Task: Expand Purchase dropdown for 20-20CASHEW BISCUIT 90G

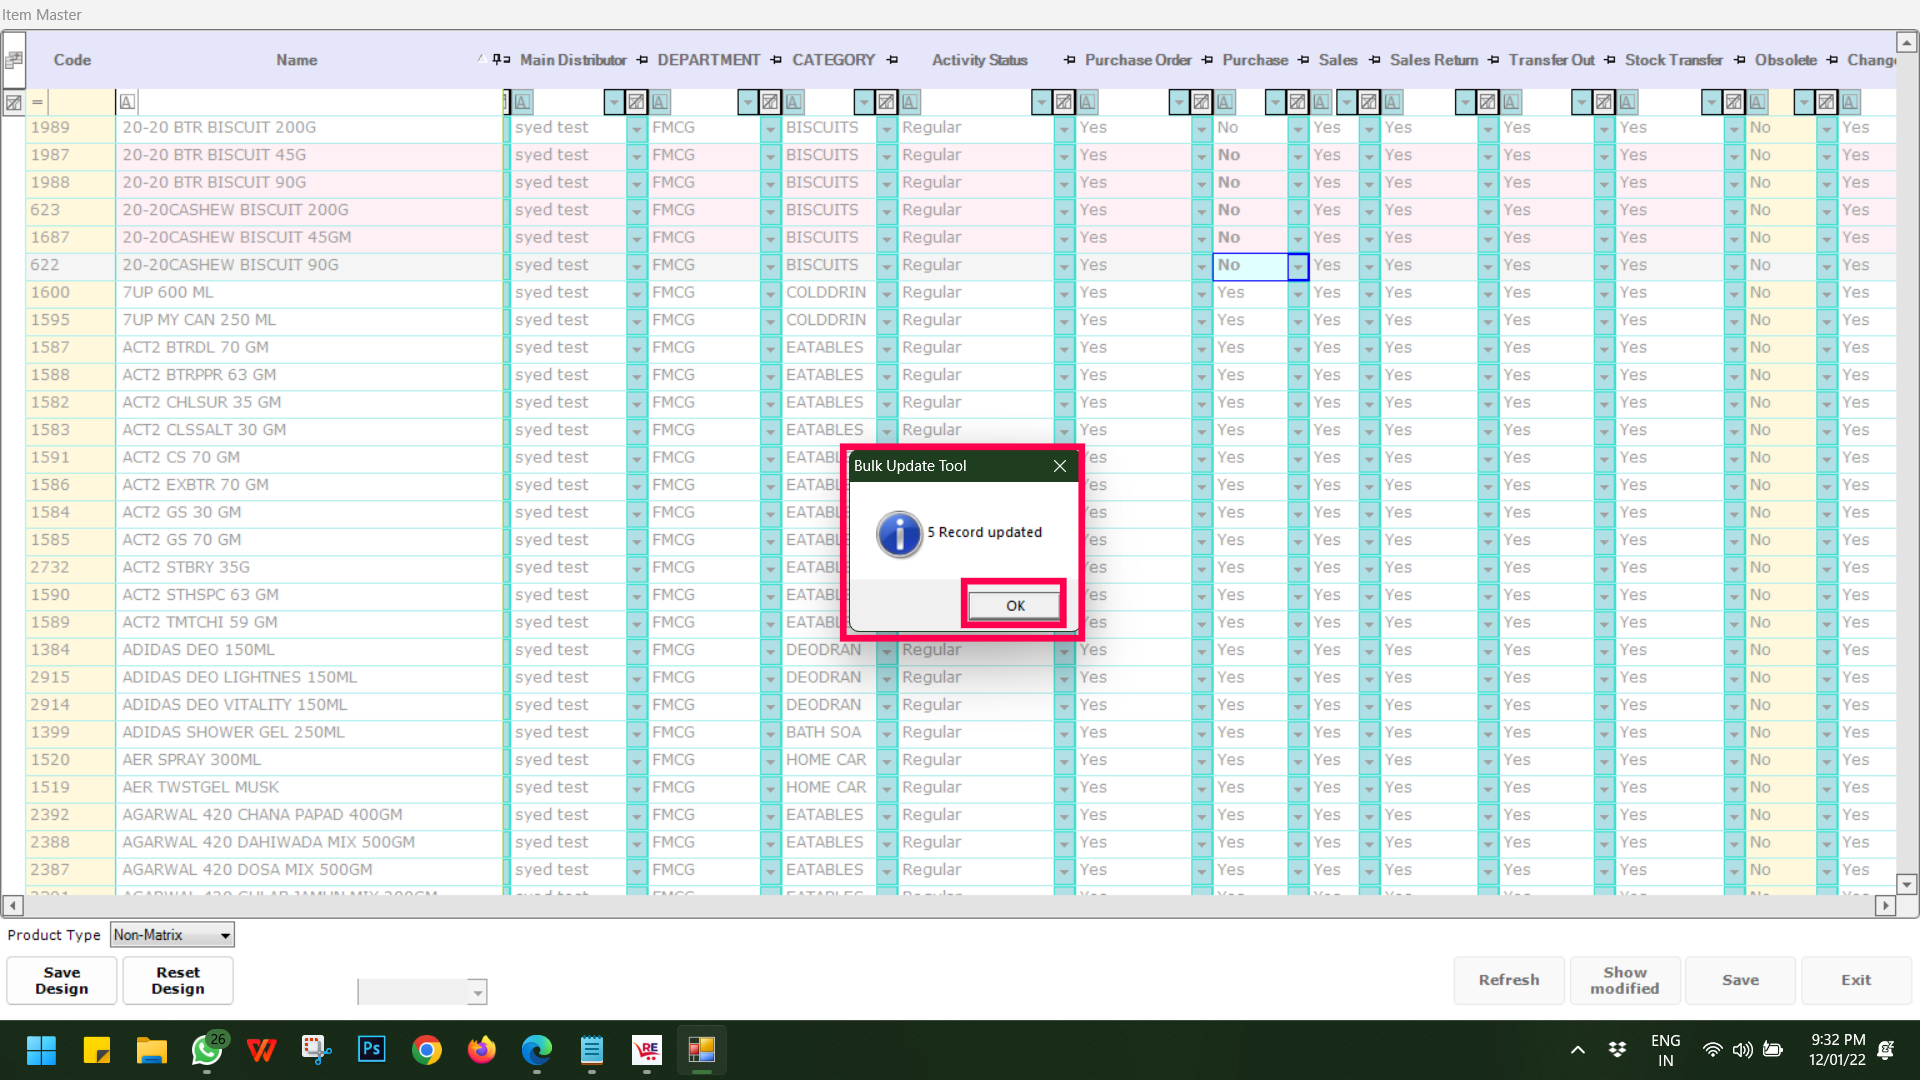Action: coord(1297,266)
